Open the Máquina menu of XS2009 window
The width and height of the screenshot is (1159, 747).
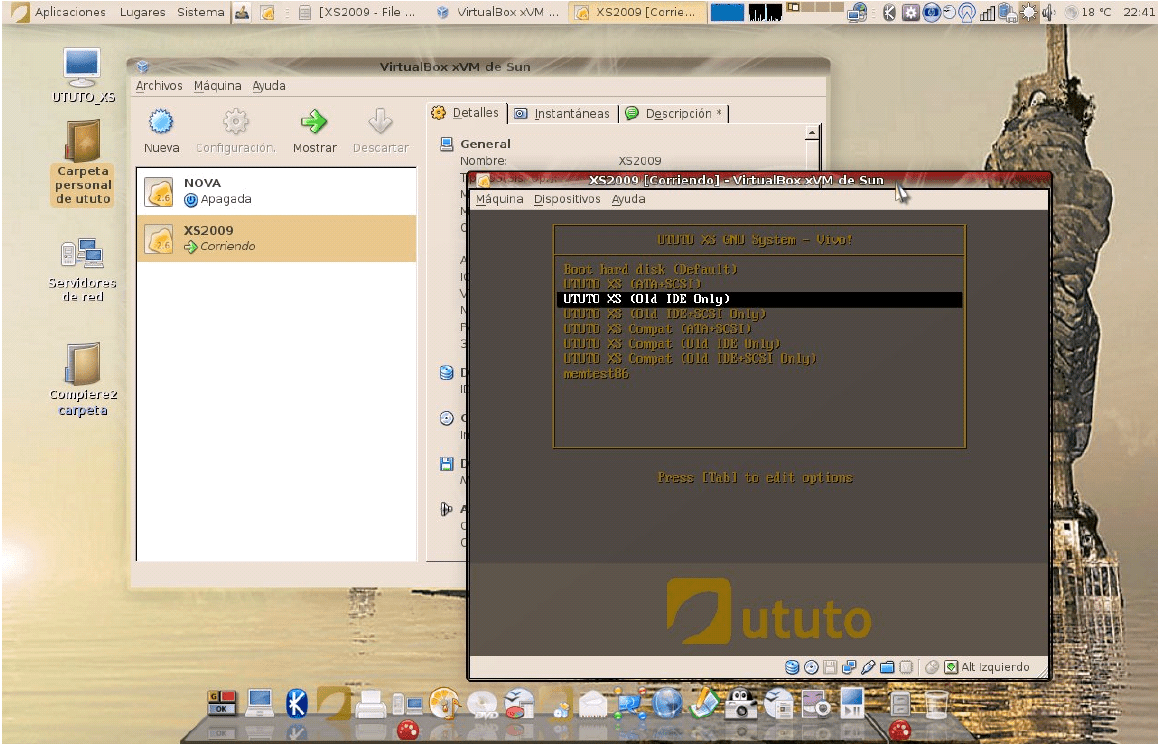[499, 199]
